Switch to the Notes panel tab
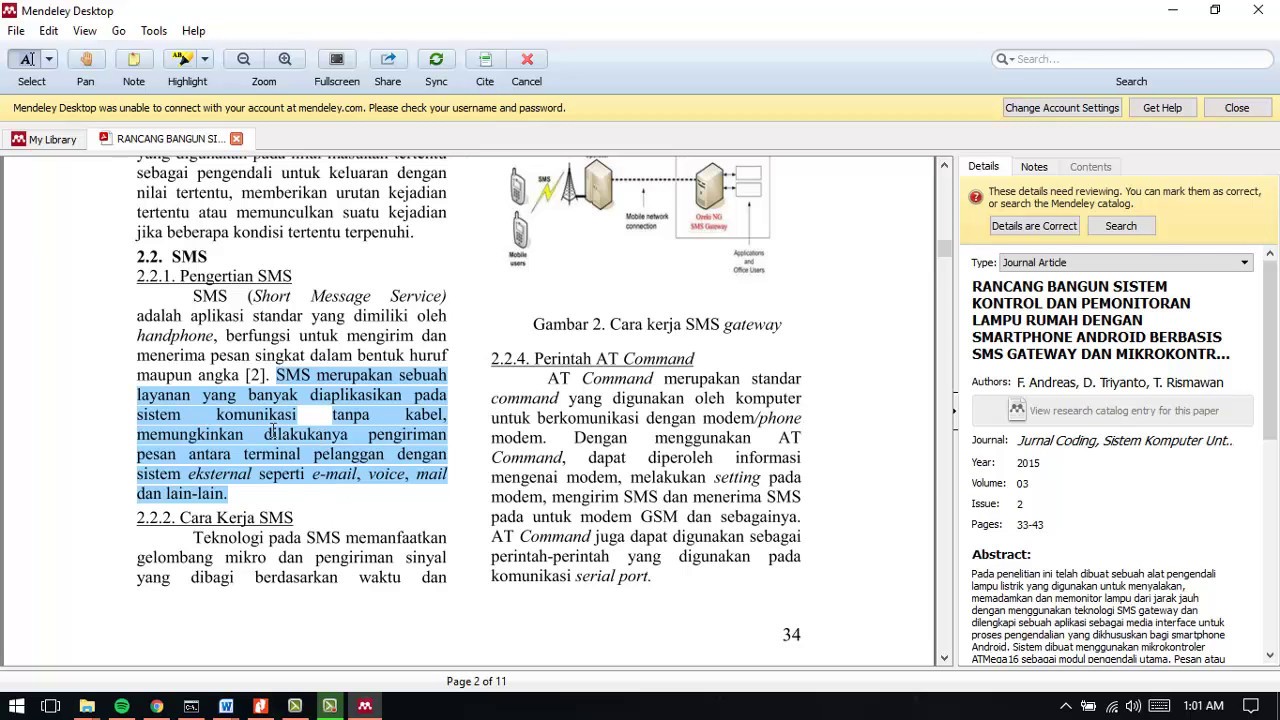The height and width of the screenshot is (720, 1280). pyautogui.click(x=1034, y=167)
